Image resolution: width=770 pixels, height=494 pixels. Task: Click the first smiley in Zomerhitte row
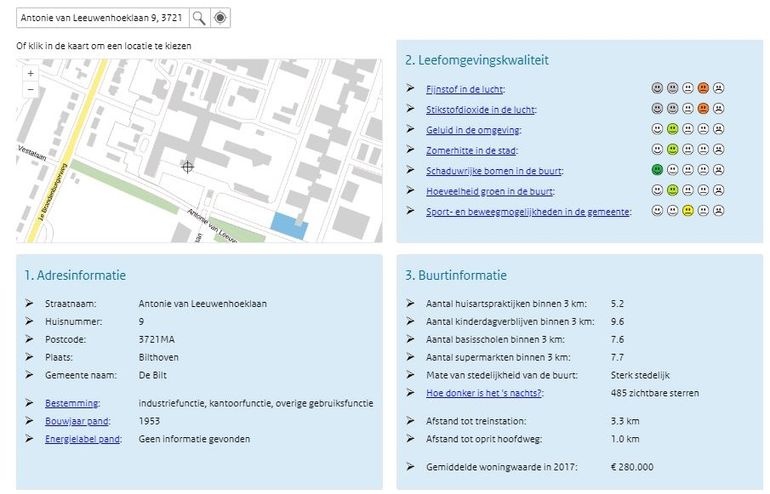(x=657, y=149)
